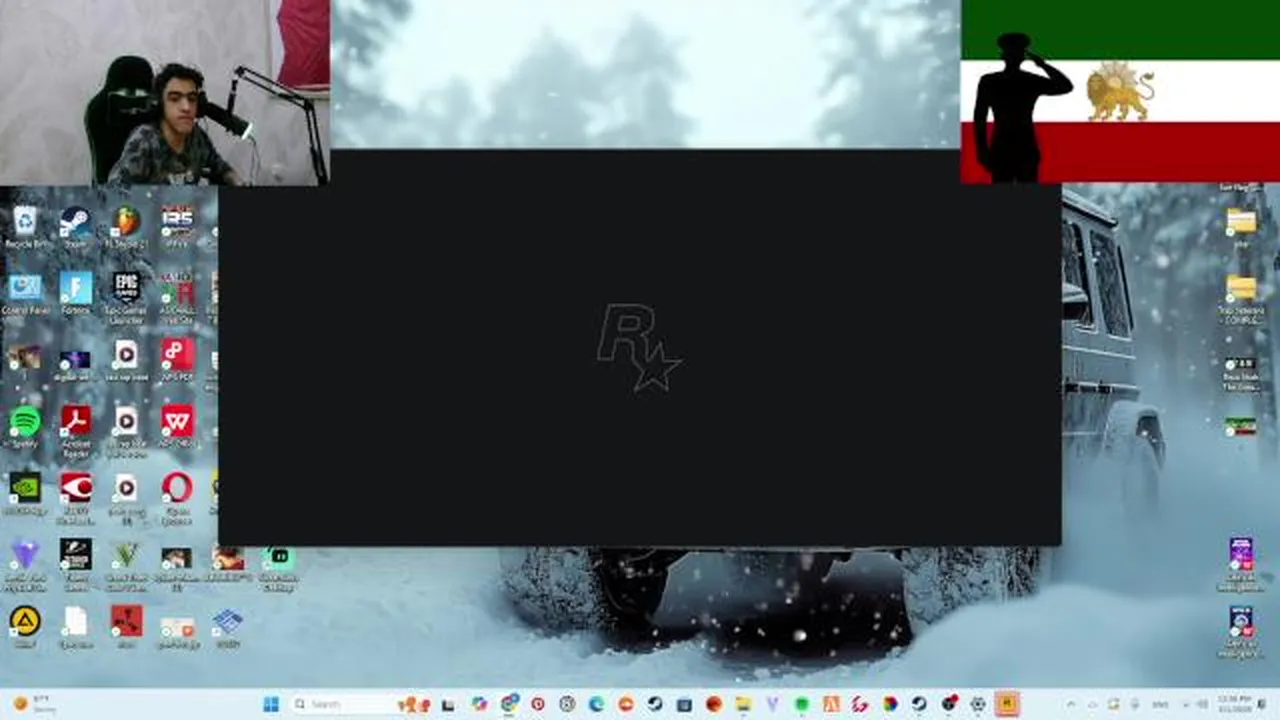The width and height of the screenshot is (1280, 720).
Task: Open the Control Panel desktop shortcut
Action: (x=25, y=294)
